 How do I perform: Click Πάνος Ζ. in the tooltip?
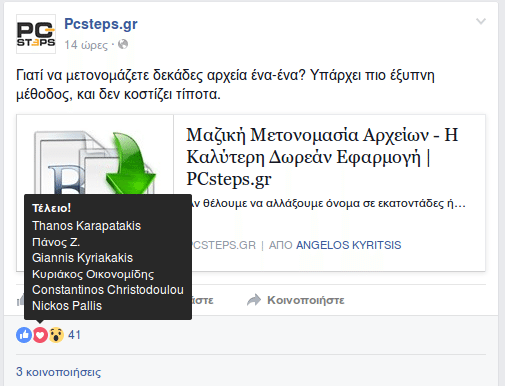click(56, 242)
